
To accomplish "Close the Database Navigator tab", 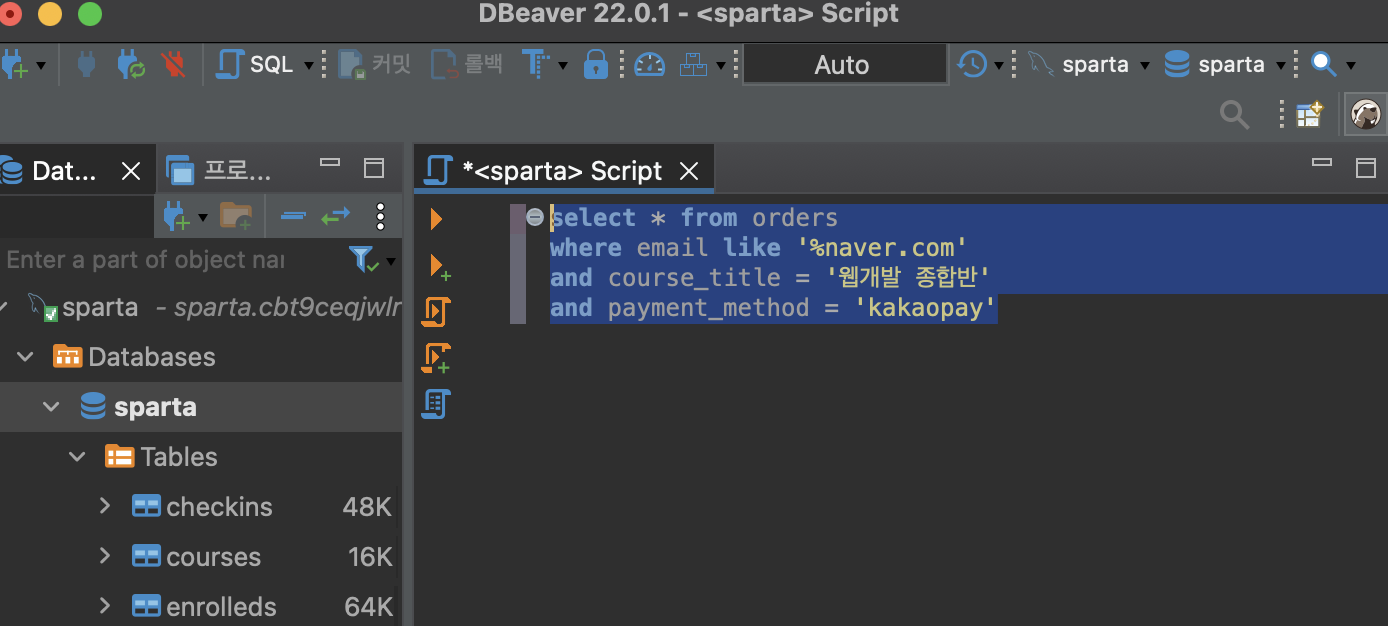I will tap(131, 171).
